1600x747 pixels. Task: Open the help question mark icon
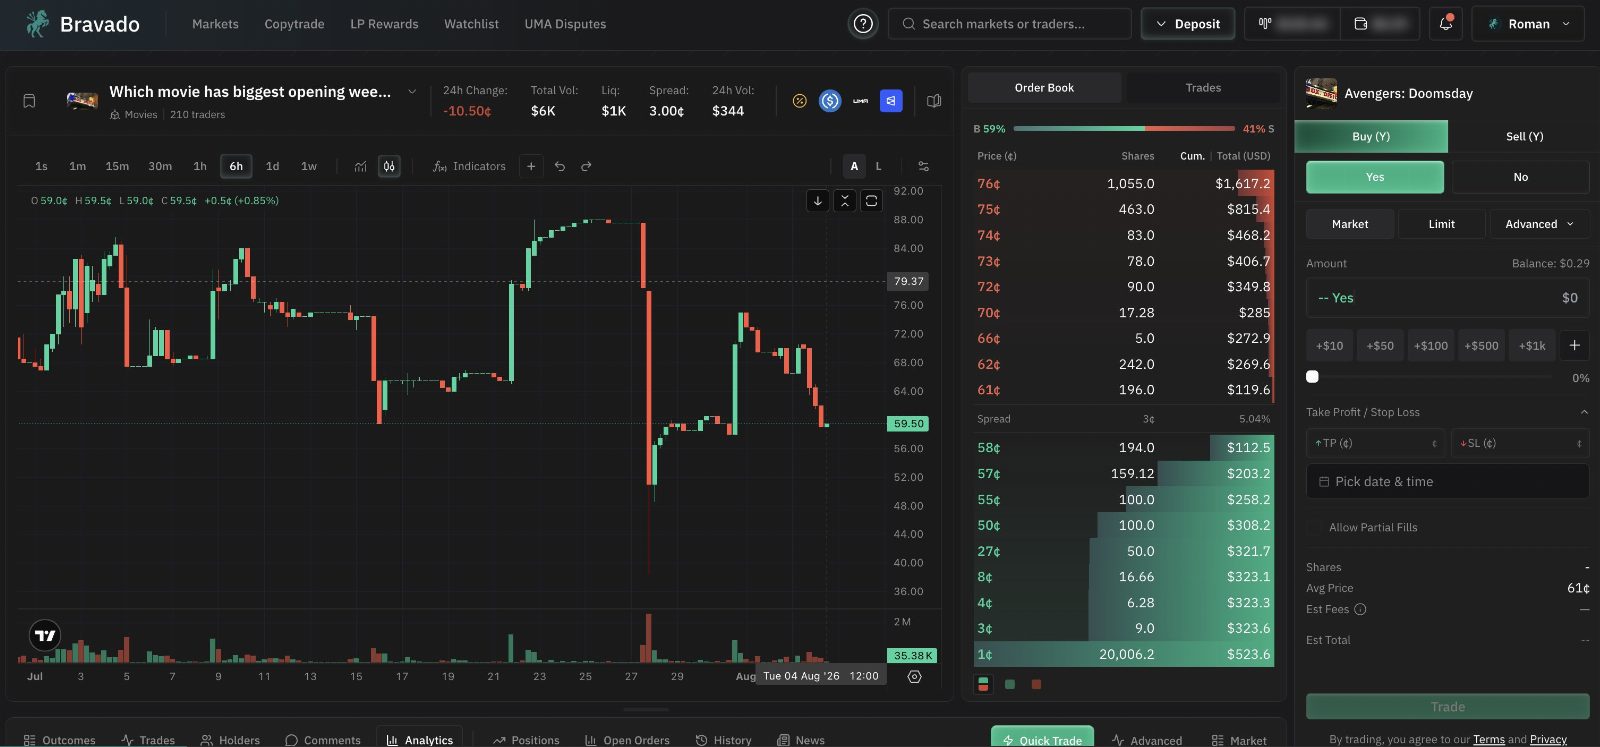[x=863, y=24]
